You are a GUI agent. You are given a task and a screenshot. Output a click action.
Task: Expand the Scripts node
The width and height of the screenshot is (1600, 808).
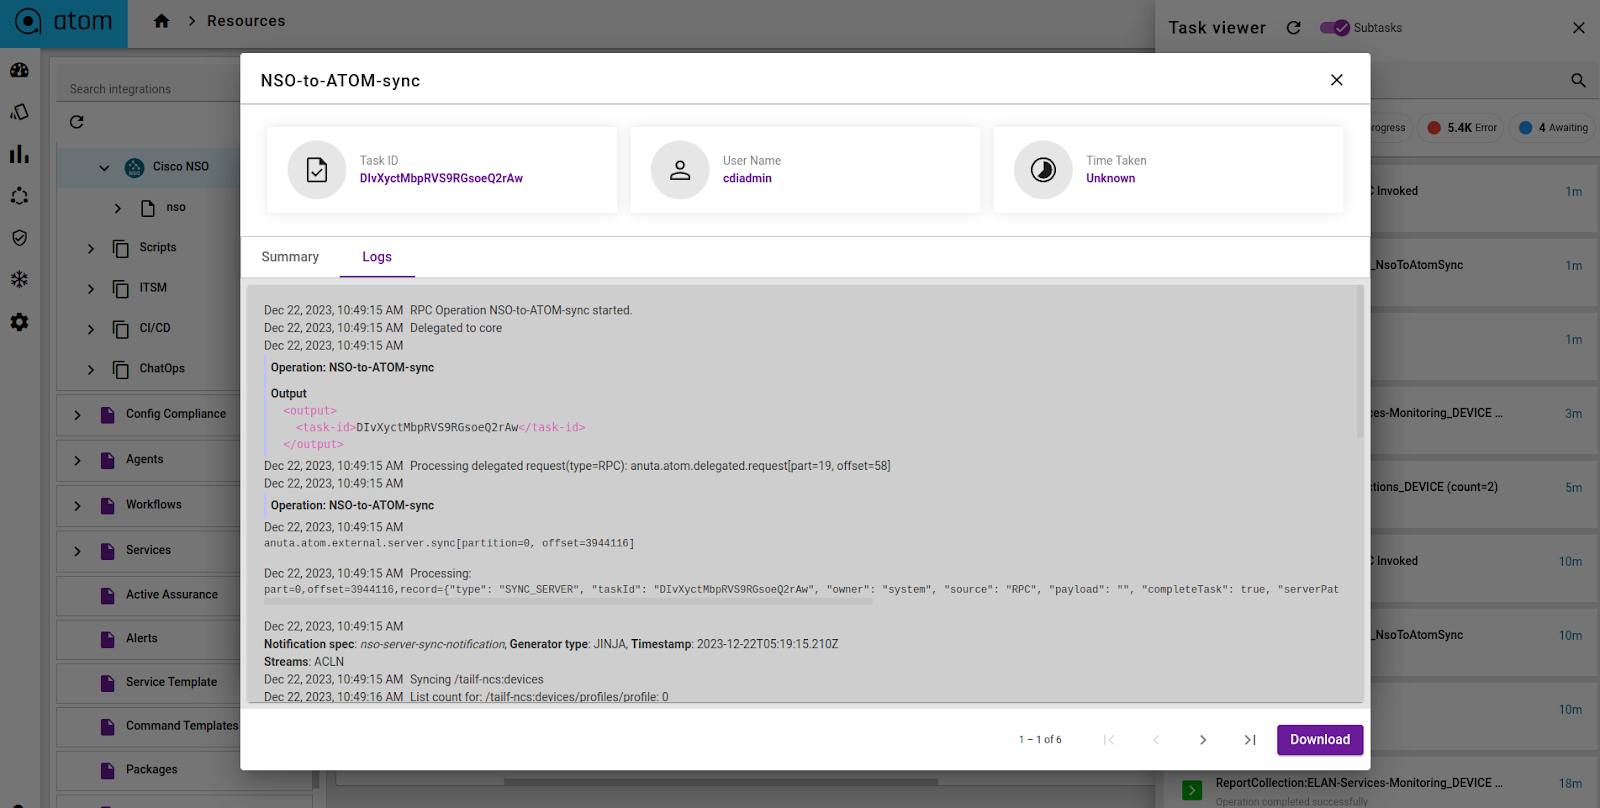[x=91, y=248]
